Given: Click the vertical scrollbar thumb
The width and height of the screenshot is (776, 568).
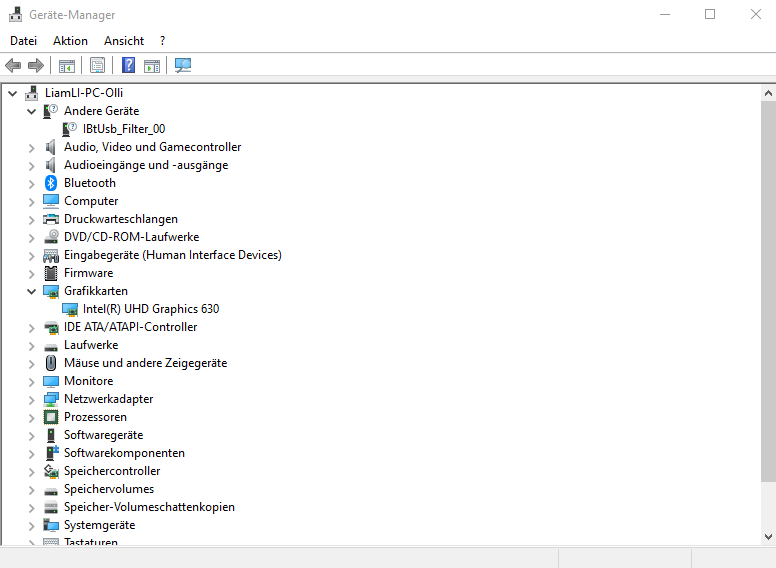Looking at the screenshot, I should (768, 291).
